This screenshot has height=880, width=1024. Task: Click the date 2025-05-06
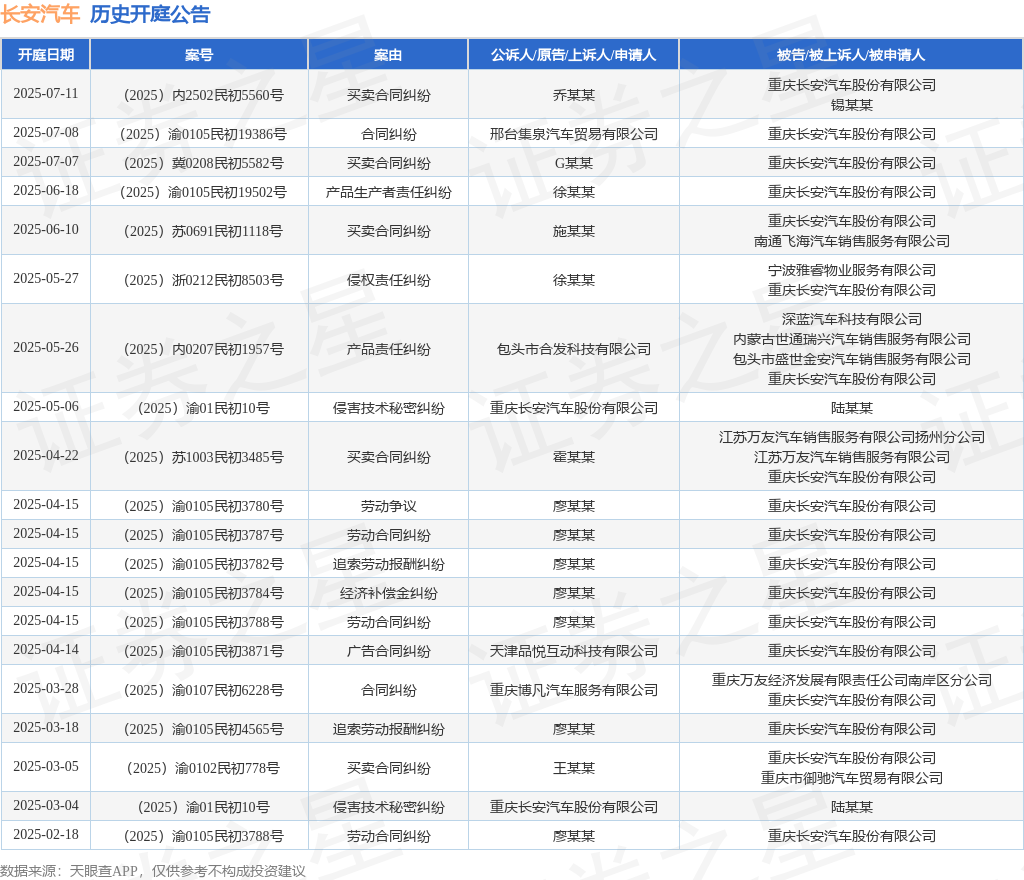(x=46, y=406)
